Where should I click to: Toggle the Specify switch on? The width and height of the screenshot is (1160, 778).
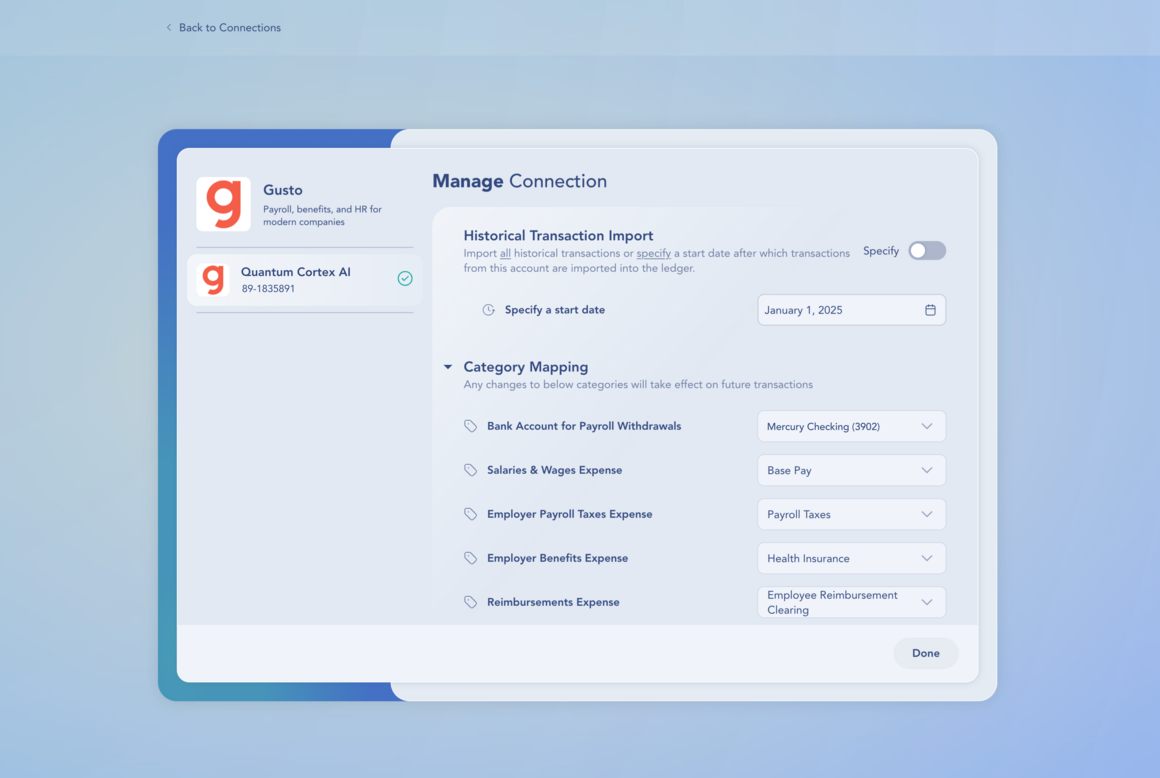(x=927, y=251)
